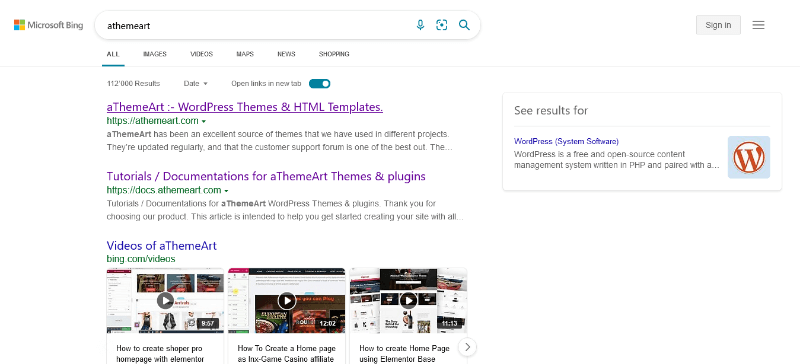Click the WordPress description snippet text
The image size is (800, 364).
pos(616,160)
